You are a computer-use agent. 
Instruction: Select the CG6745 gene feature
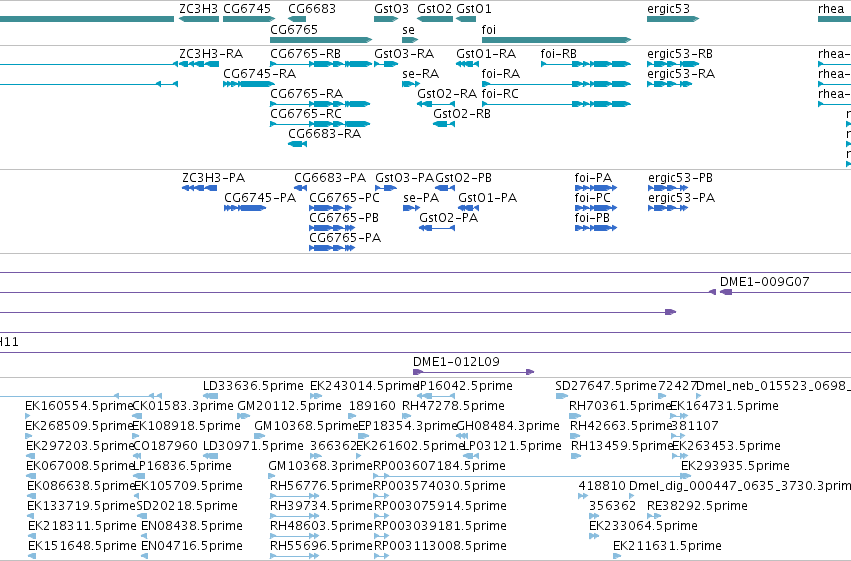[x=249, y=19]
